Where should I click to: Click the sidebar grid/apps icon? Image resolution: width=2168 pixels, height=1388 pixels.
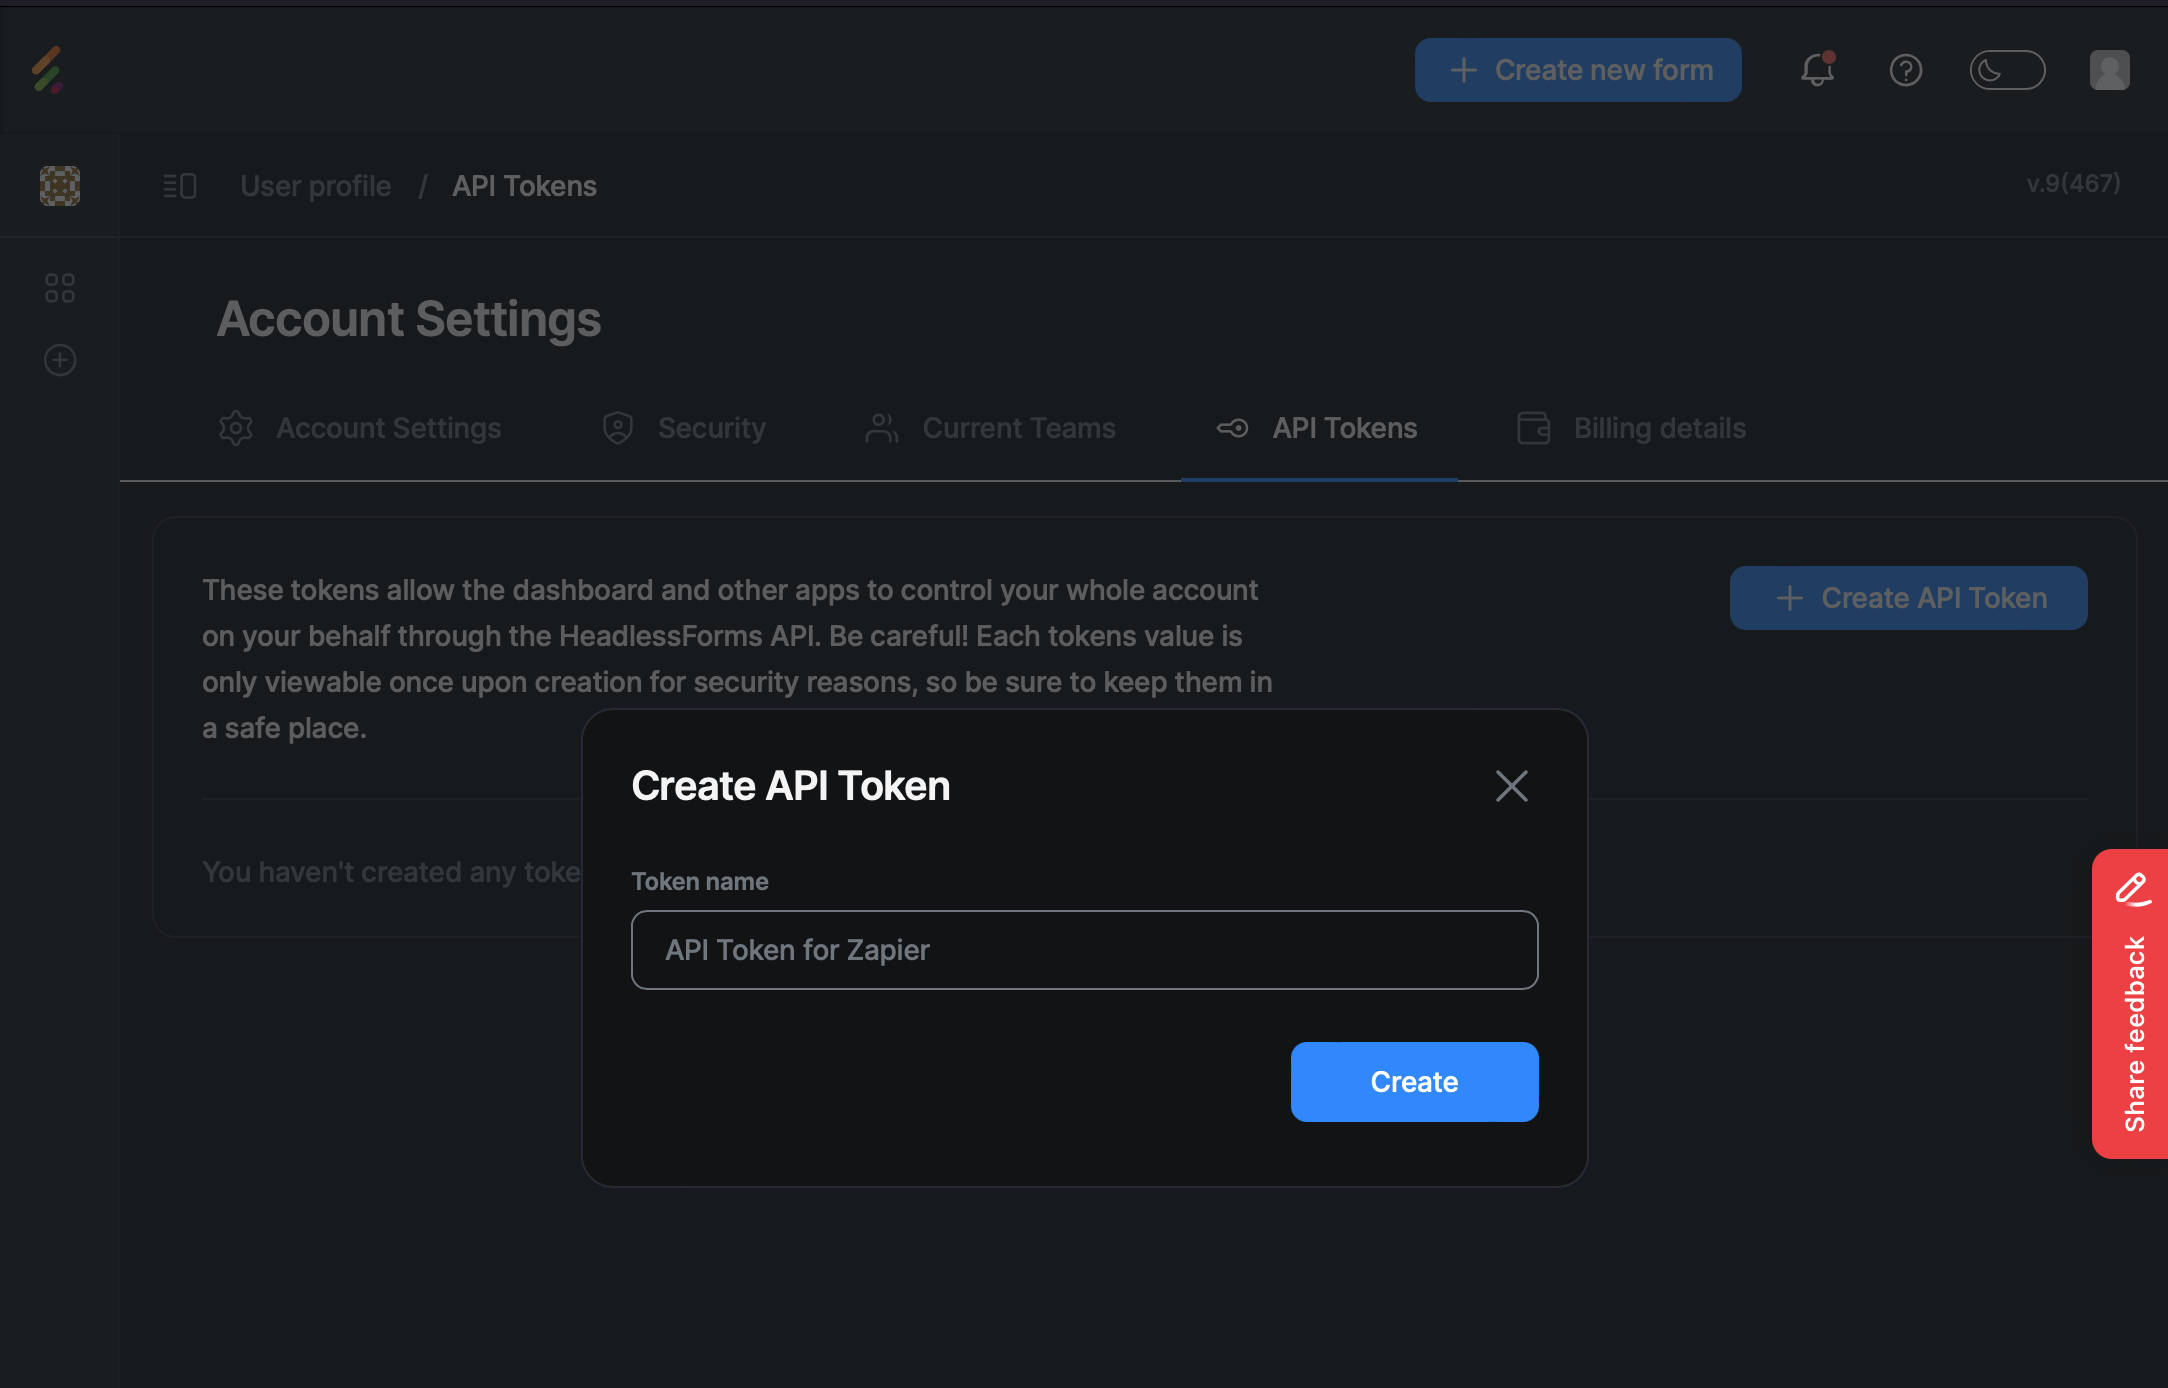point(60,288)
